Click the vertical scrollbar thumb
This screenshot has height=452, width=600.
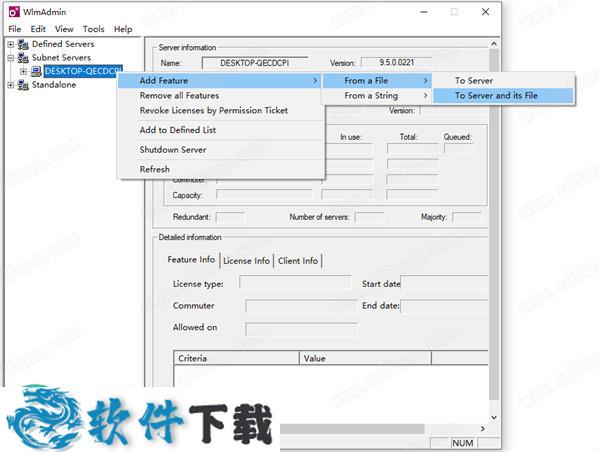point(494,224)
